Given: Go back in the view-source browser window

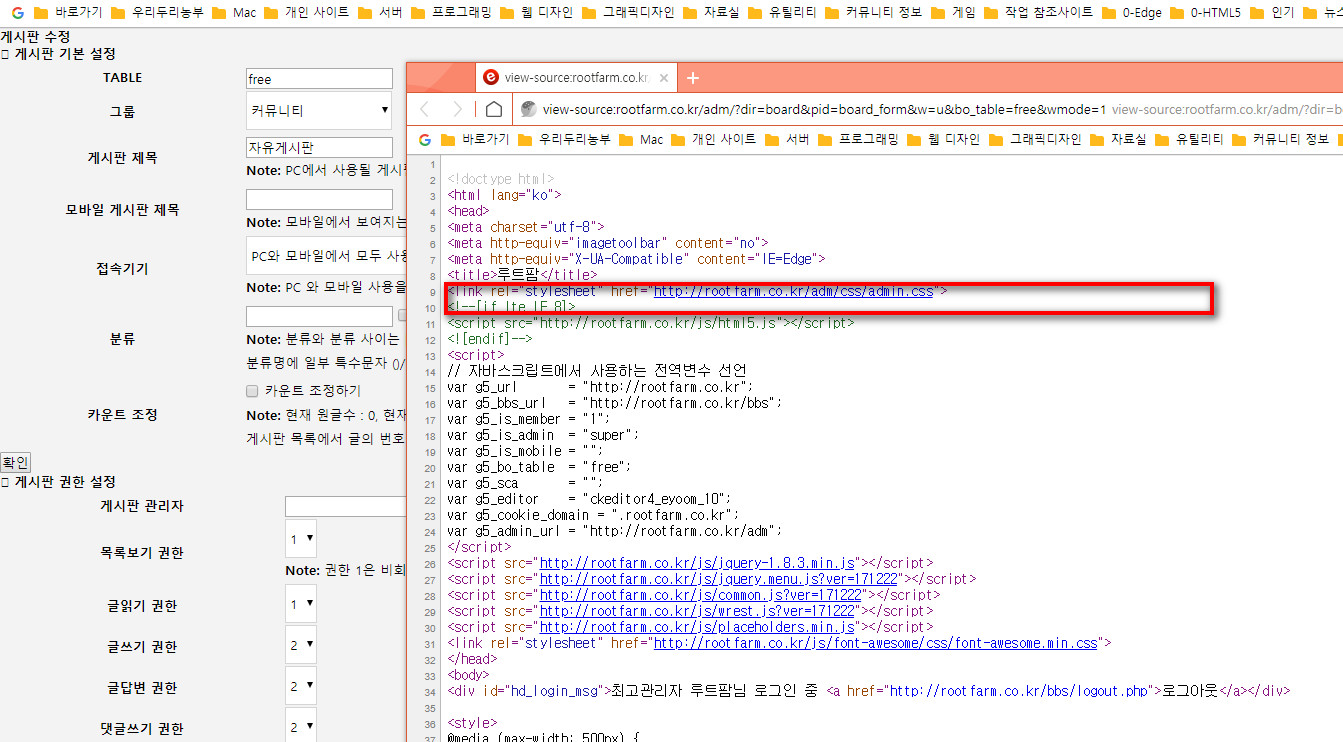Looking at the screenshot, I should point(425,109).
